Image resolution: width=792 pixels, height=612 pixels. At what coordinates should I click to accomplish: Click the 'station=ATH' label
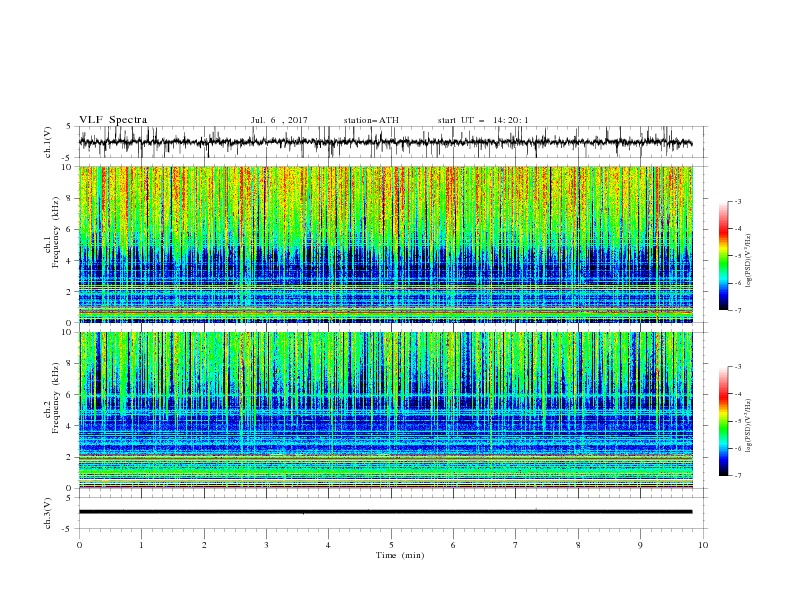371,120
